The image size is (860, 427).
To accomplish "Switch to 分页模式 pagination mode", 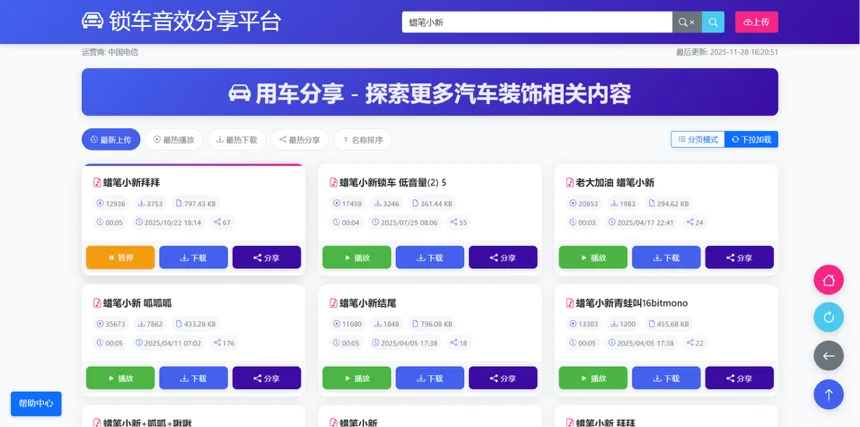I will click(697, 140).
